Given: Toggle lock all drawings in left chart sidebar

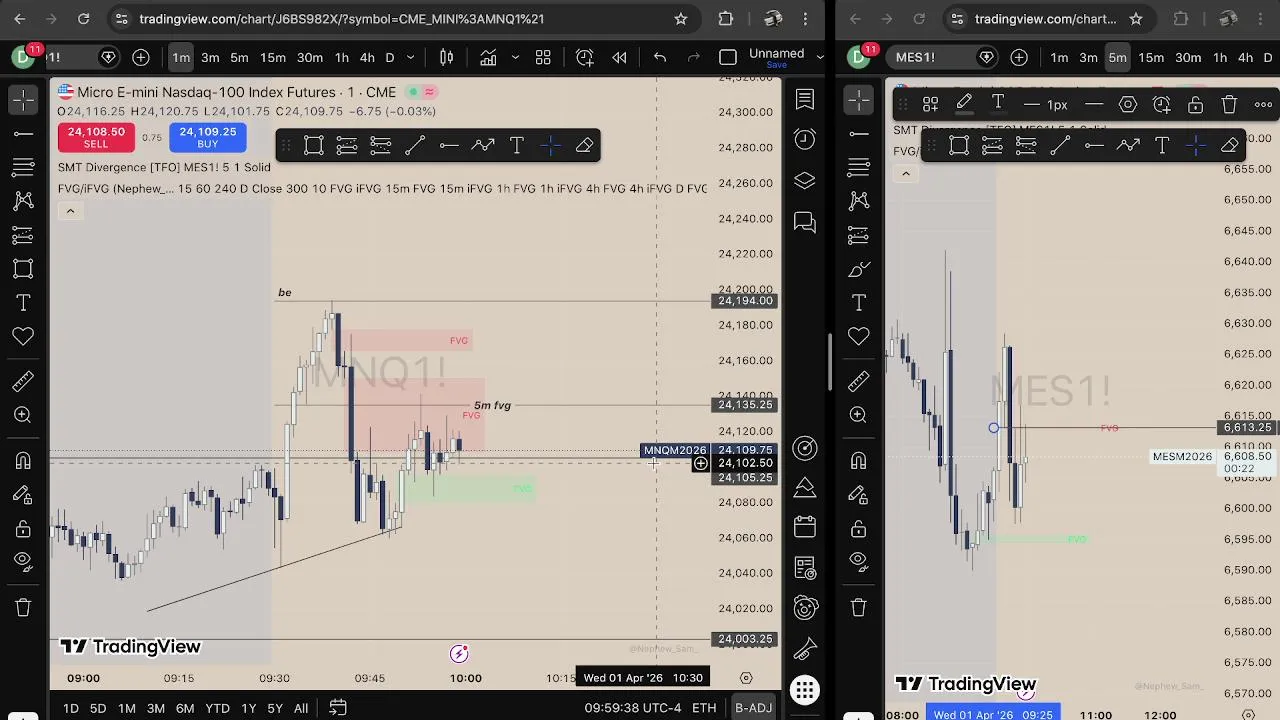Looking at the screenshot, I should (23, 528).
